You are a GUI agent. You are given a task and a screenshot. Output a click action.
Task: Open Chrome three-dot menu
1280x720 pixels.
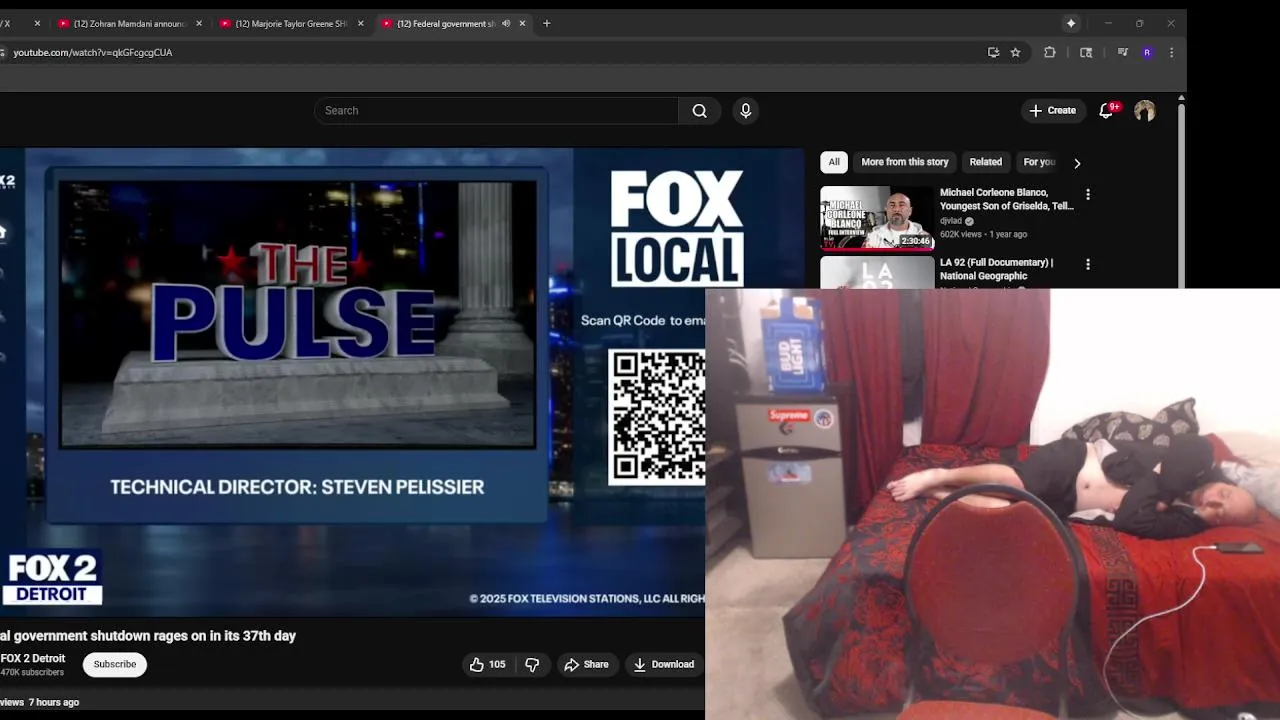1171,53
